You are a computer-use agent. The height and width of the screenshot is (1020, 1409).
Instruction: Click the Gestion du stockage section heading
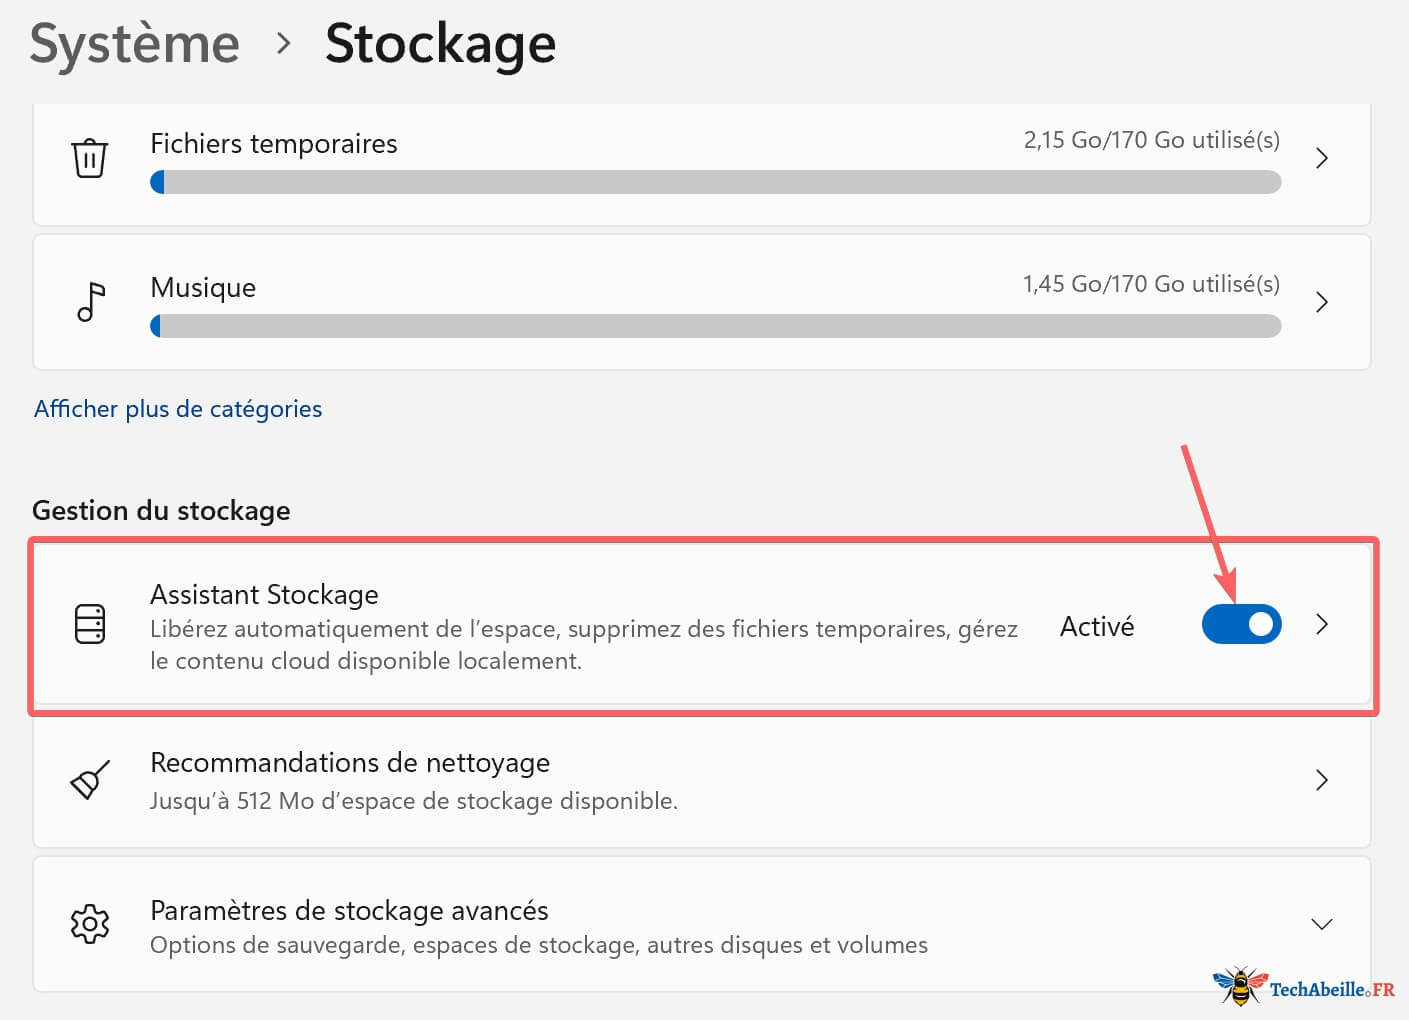(x=161, y=510)
